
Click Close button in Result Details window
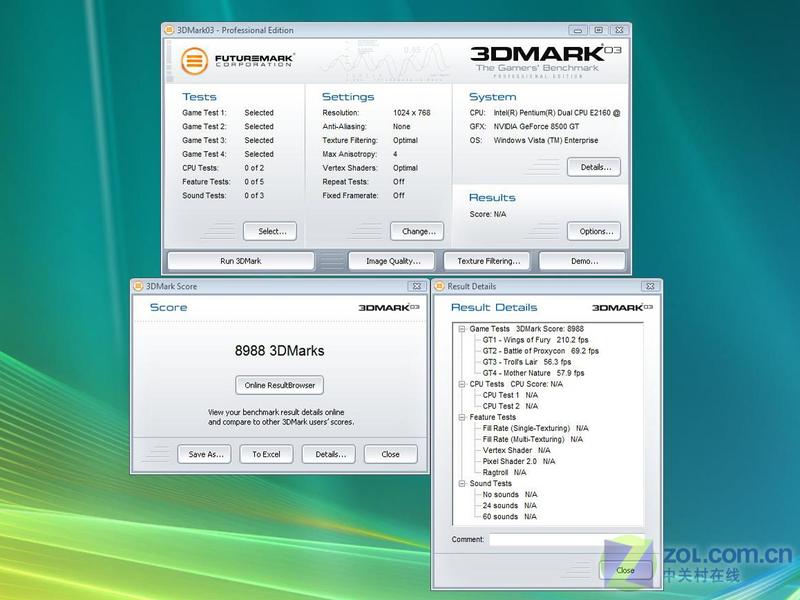[x=626, y=570]
